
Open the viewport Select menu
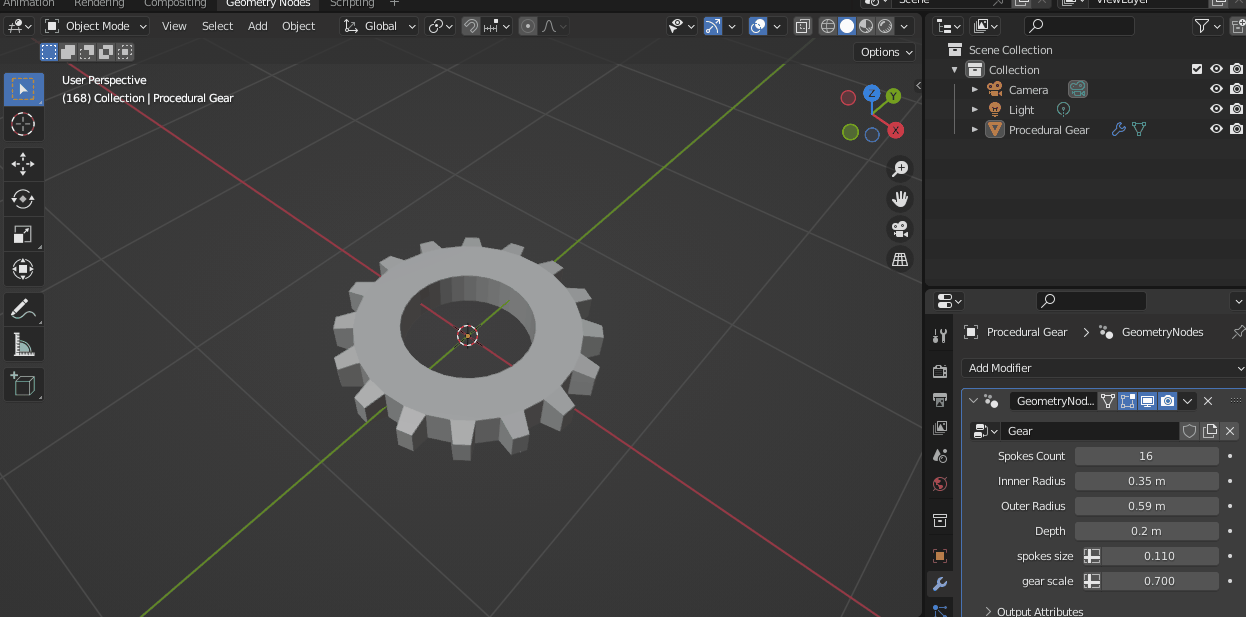pyautogui.click(x=217, y=26)
